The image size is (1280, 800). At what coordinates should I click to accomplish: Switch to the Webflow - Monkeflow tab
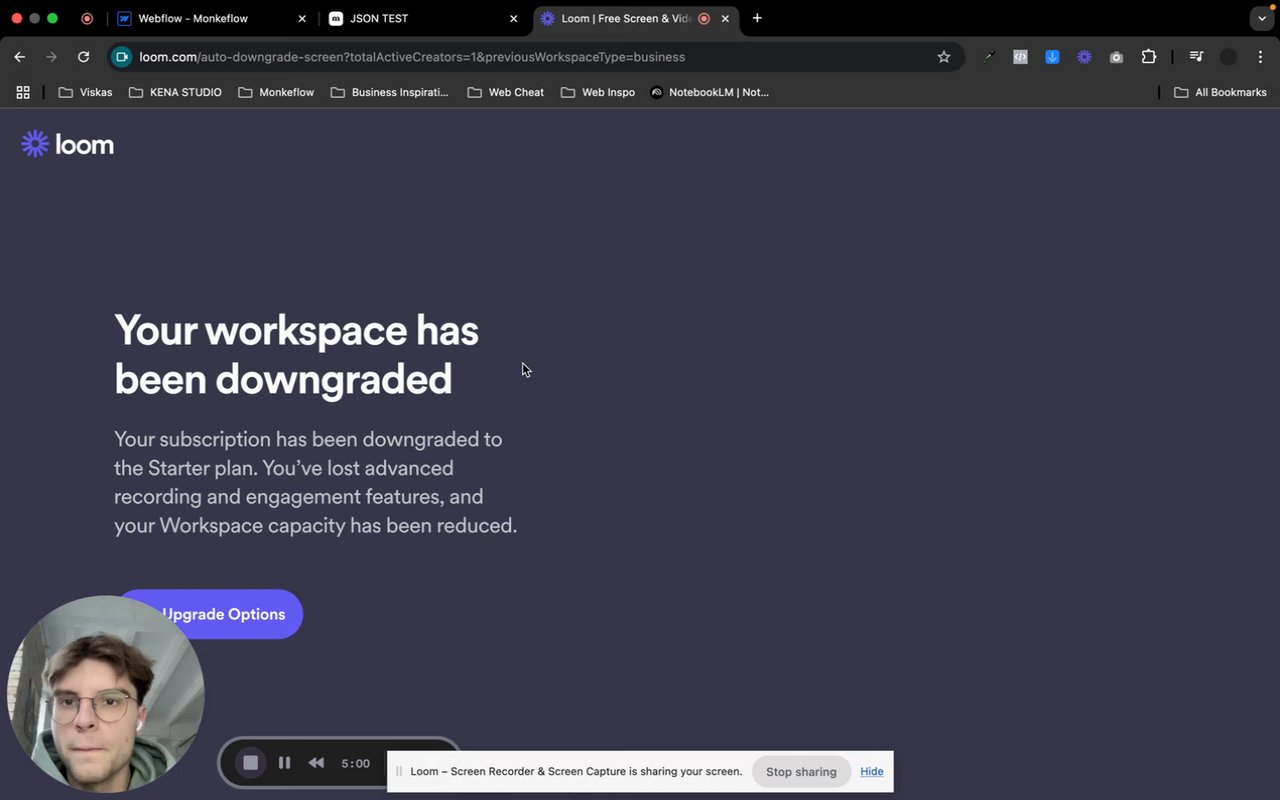[212, 18]
